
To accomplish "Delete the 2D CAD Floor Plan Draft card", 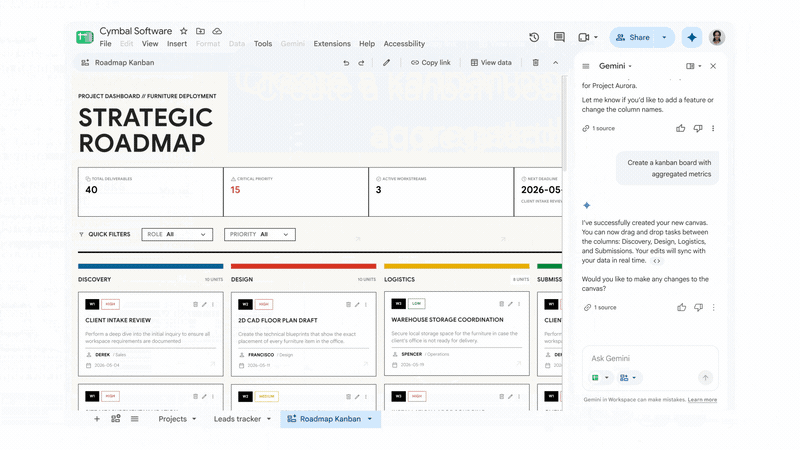I will (348, 304).
